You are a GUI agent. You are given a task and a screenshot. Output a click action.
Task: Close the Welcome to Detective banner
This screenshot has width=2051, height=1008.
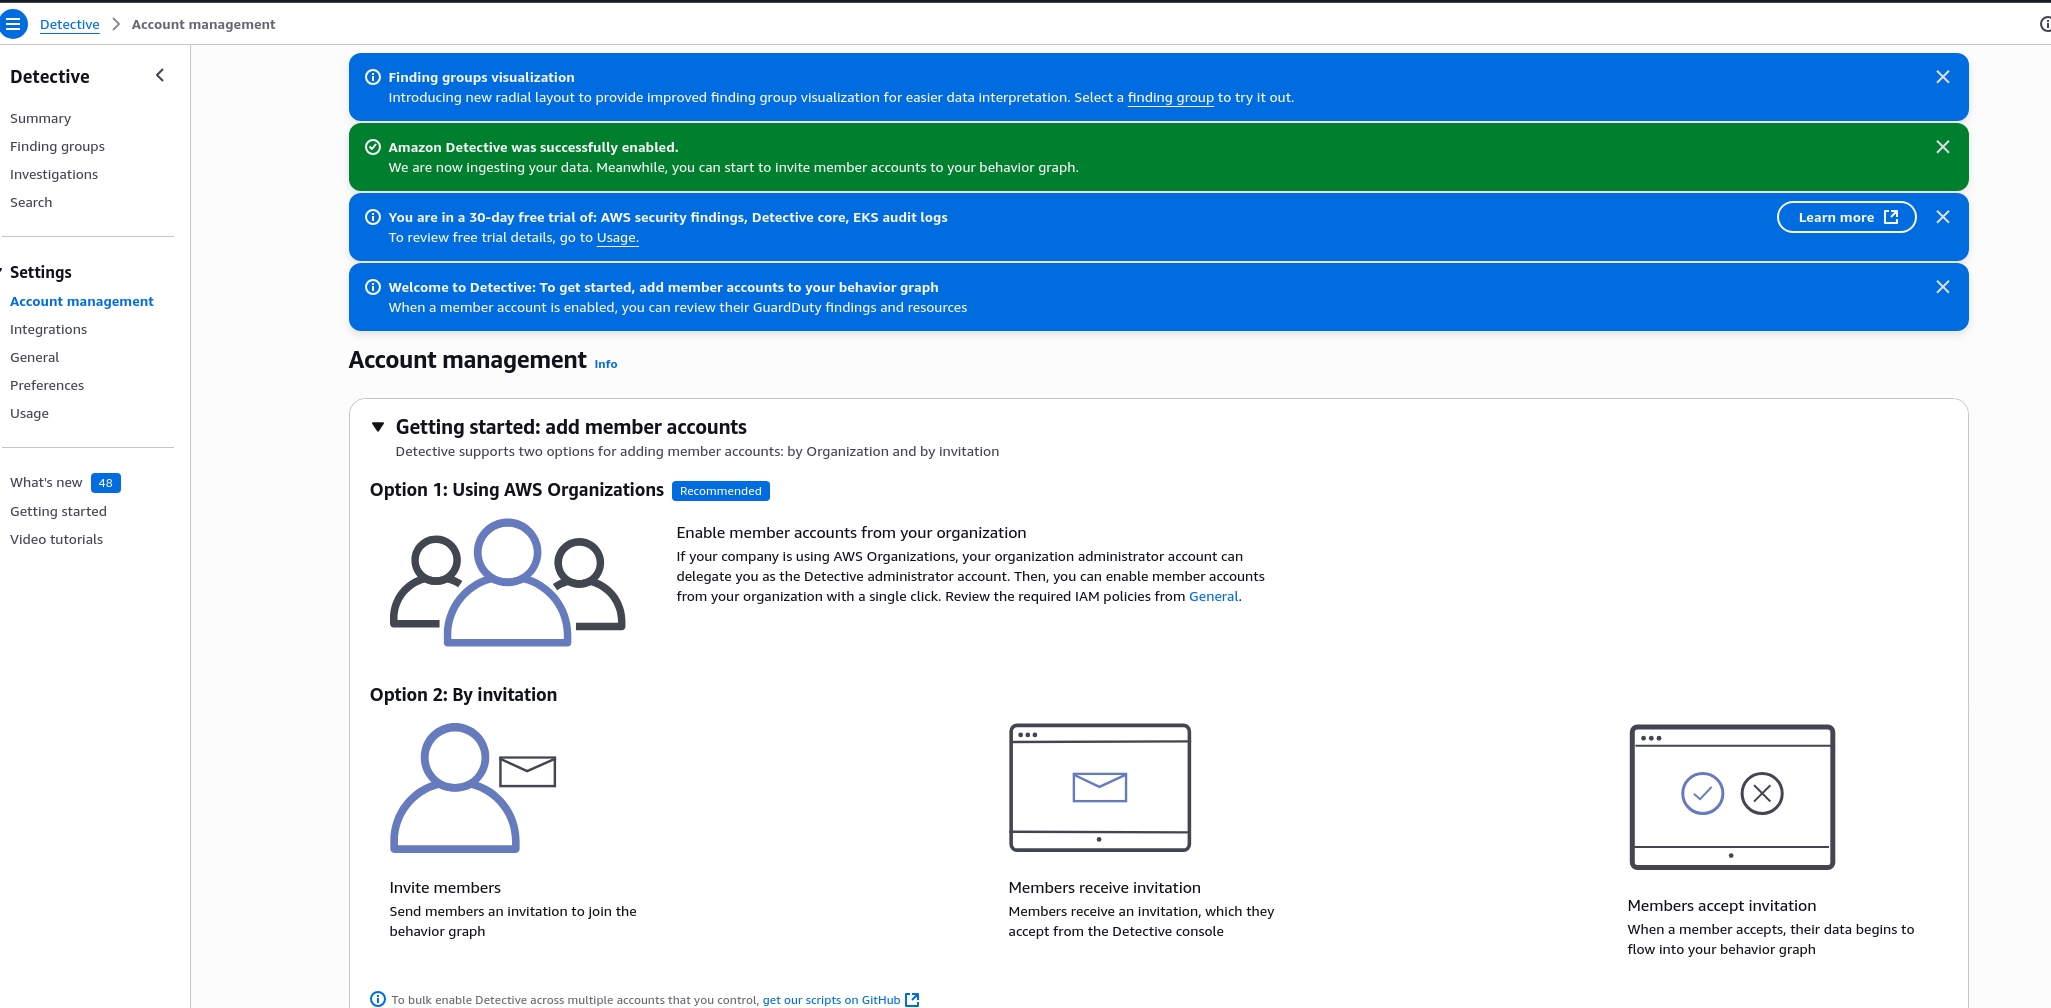pos(1942,287)
